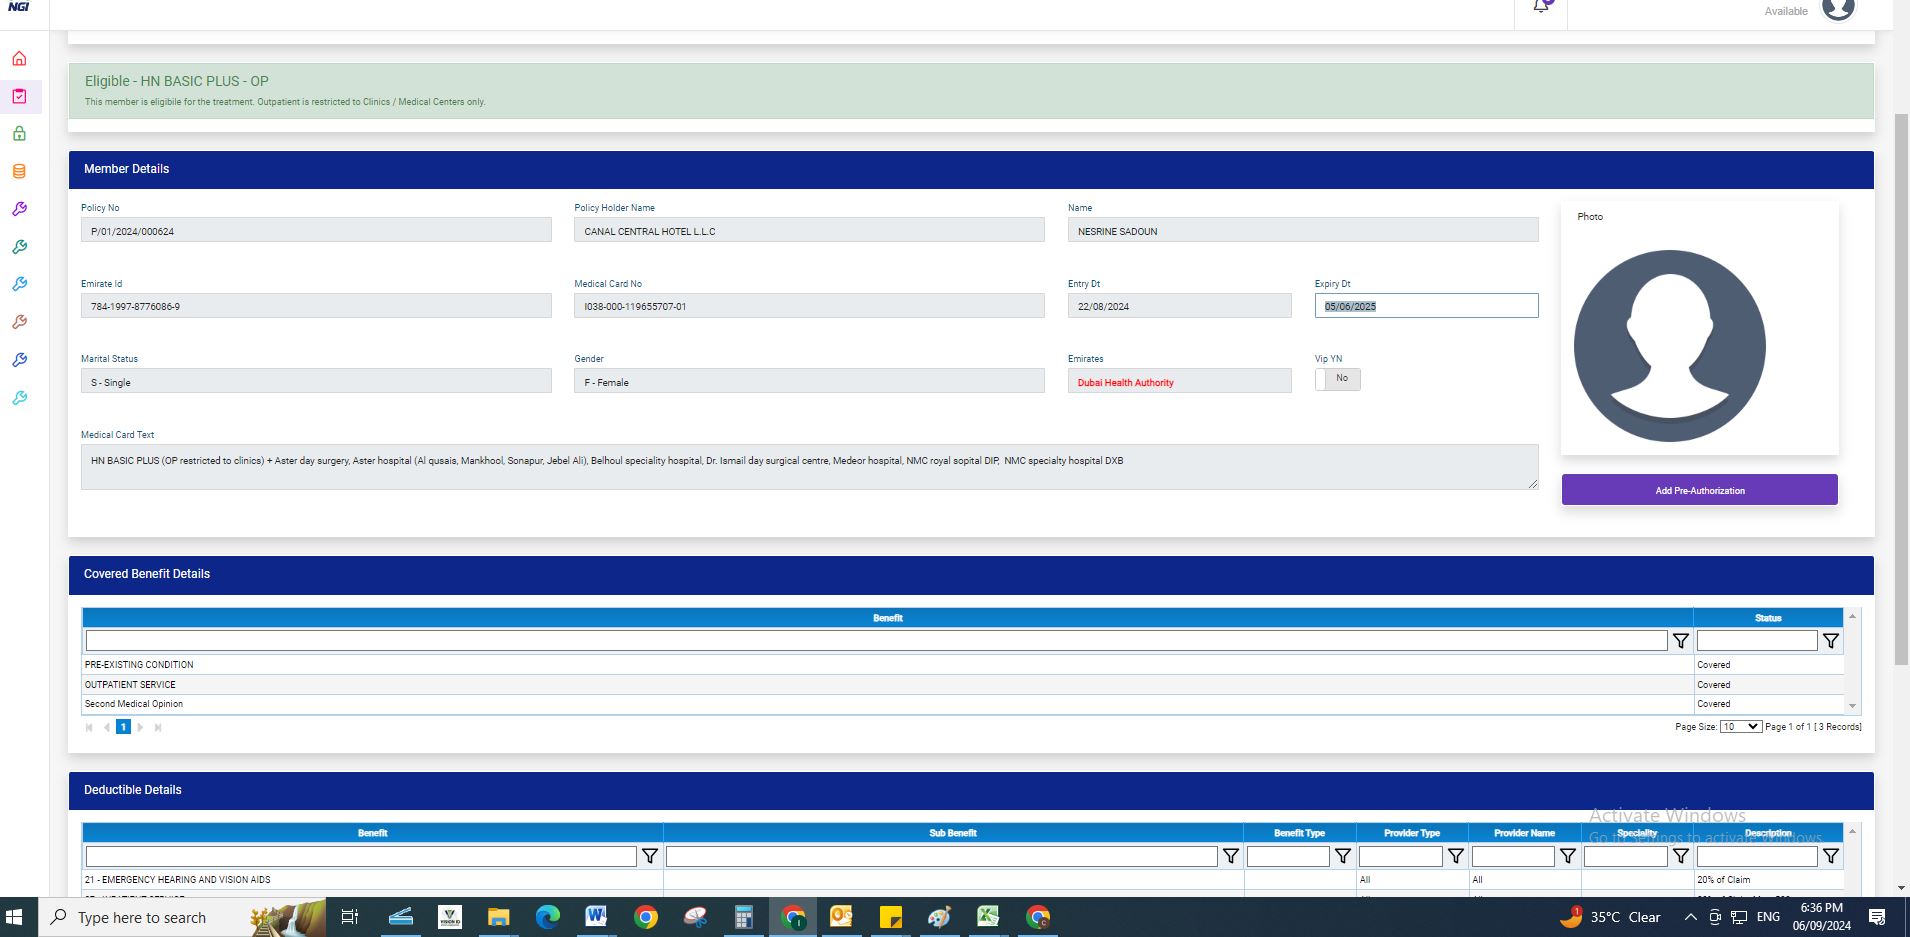1910x937 pixels.
Task: Select page 1 in benefit table pager
Action: 123,727
